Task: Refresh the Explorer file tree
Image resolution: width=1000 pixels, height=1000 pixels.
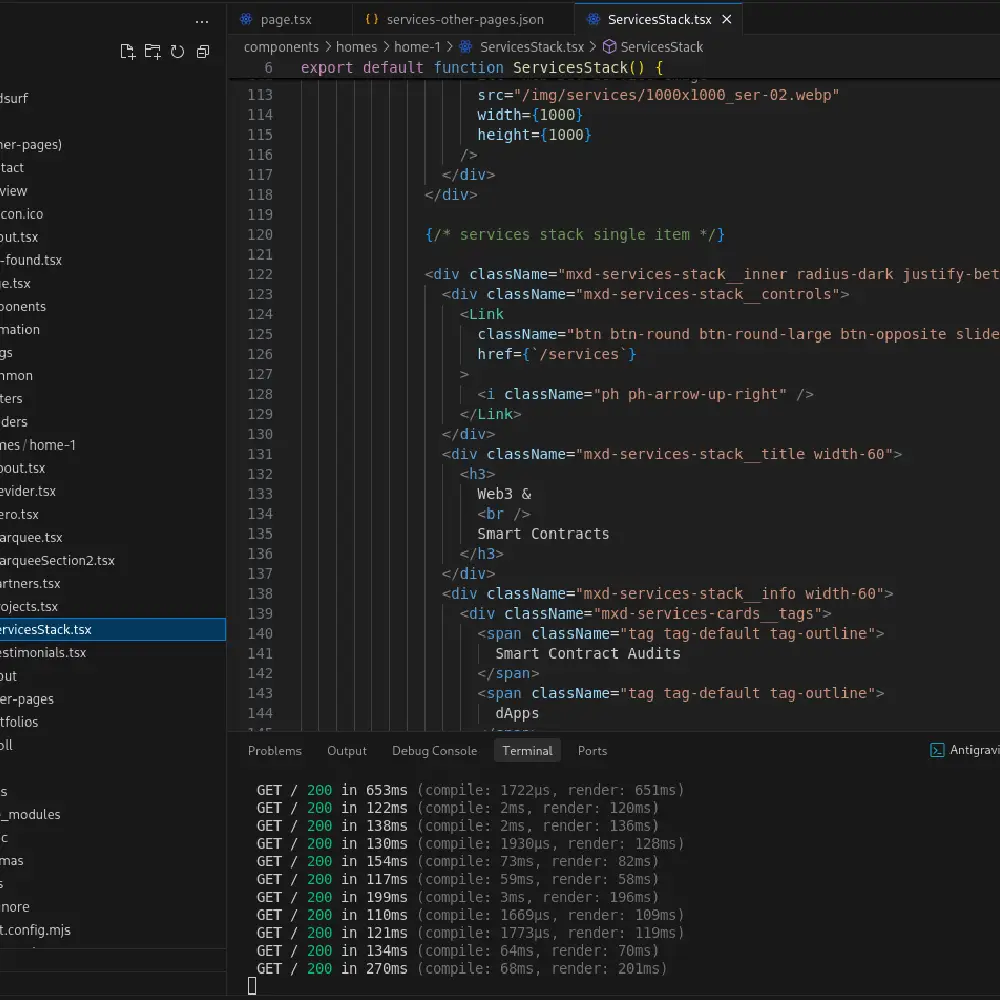Action: pos(178,51)
